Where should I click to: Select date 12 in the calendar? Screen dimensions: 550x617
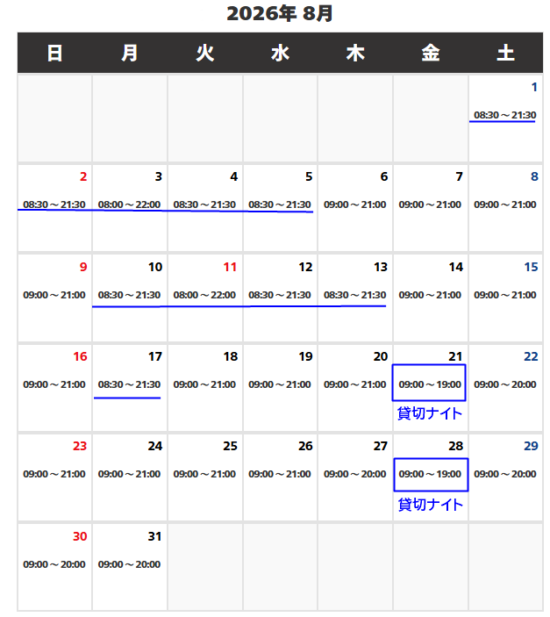[x=305, y=267]
